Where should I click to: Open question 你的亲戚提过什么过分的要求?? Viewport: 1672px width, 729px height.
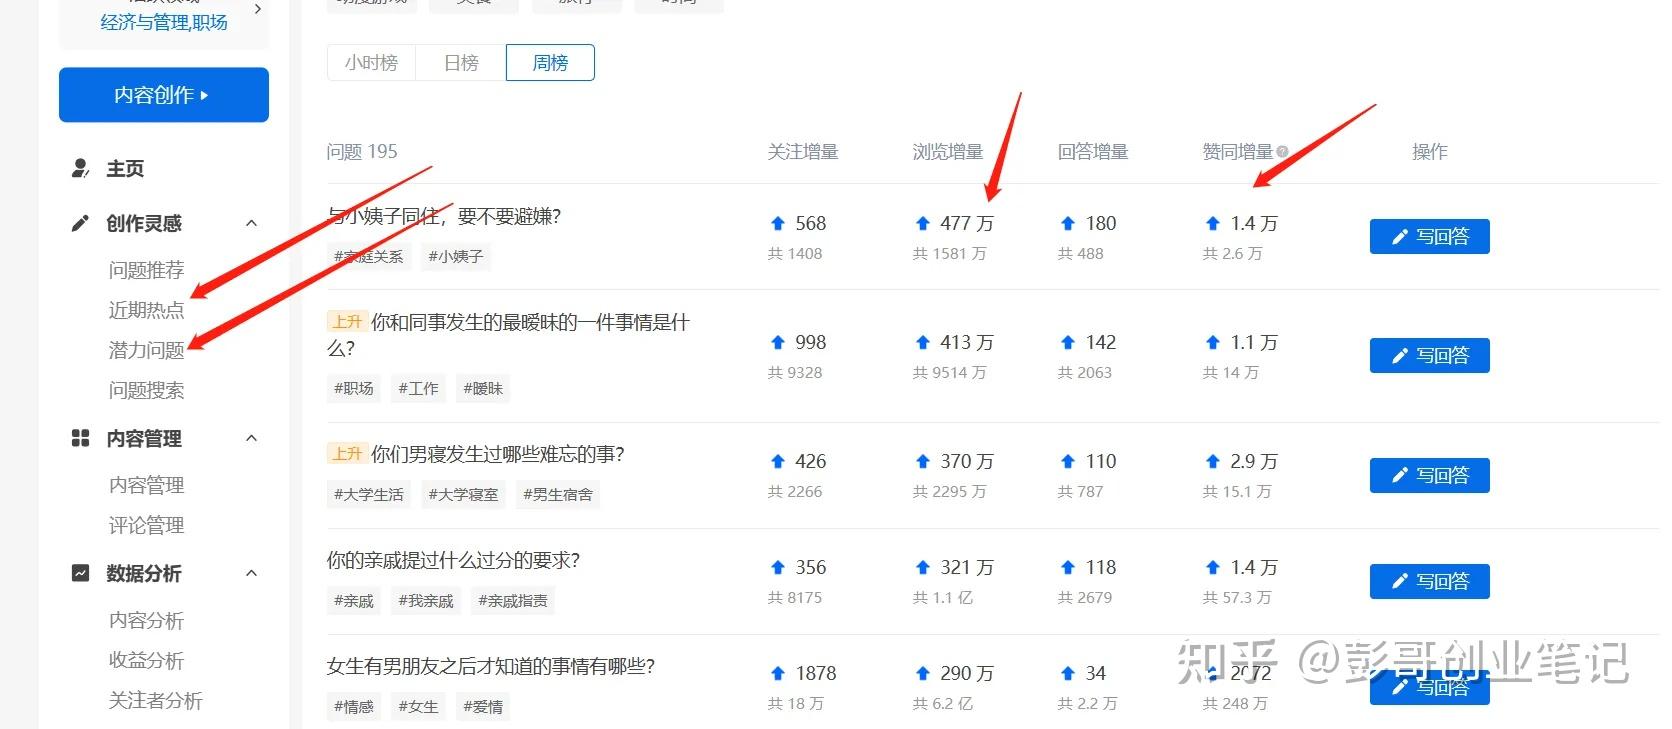(x=453, y=560)
